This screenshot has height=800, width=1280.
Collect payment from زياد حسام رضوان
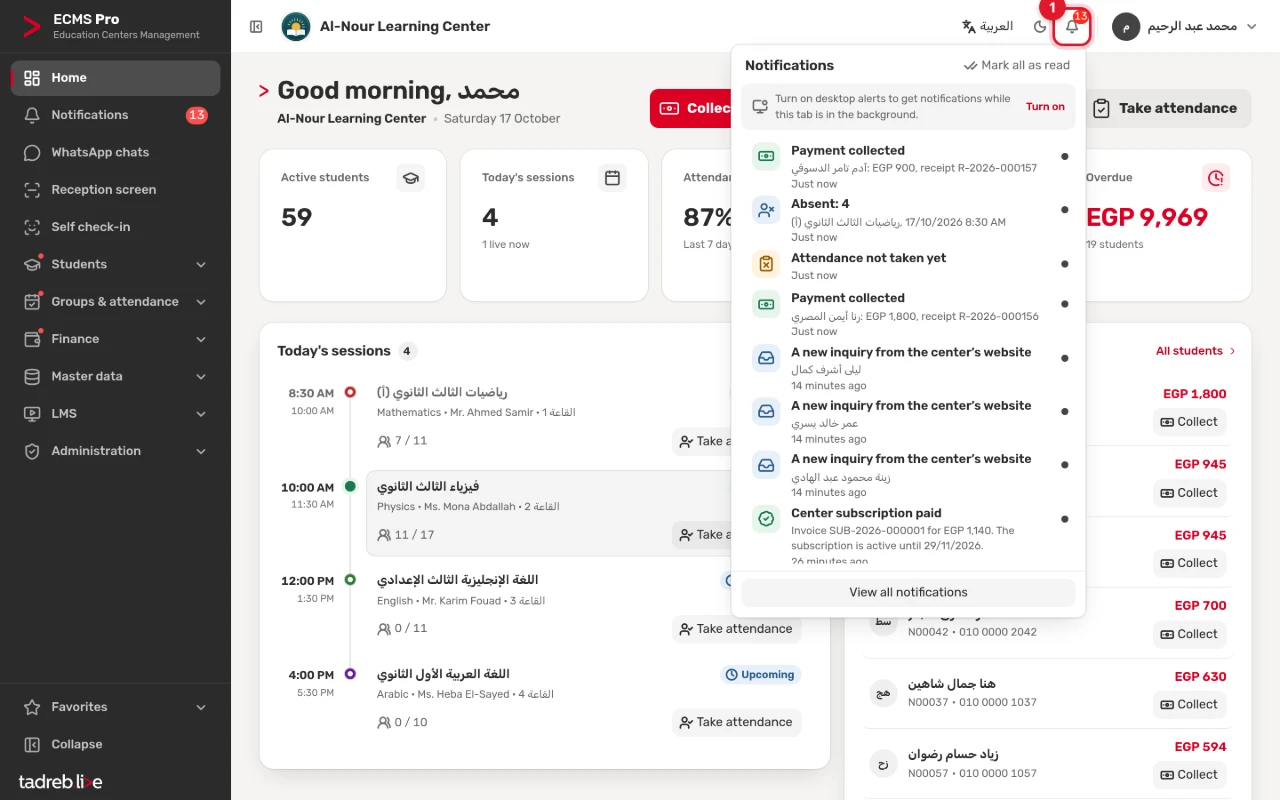coord(1189,775)
